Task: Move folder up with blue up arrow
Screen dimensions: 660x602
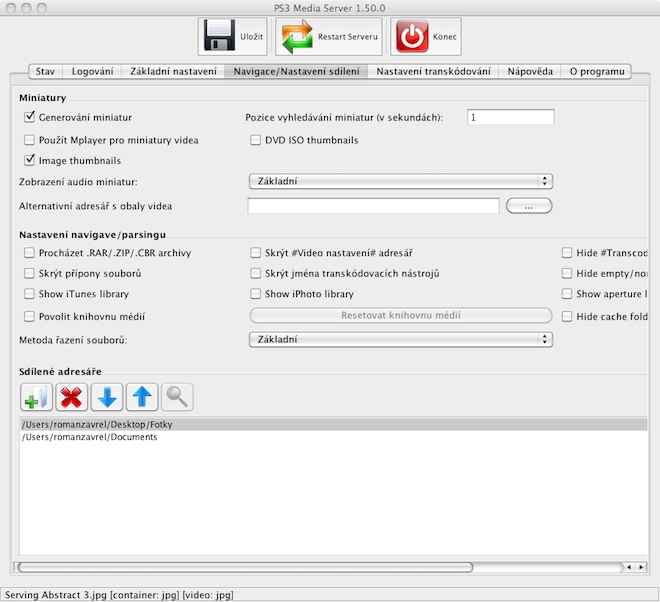Action: (x=142, y=397)
